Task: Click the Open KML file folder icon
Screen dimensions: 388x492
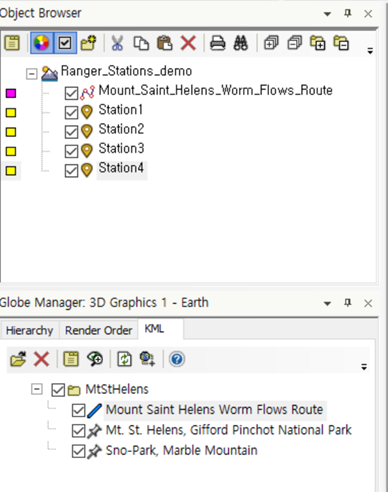Action: [x=18, y=359]
